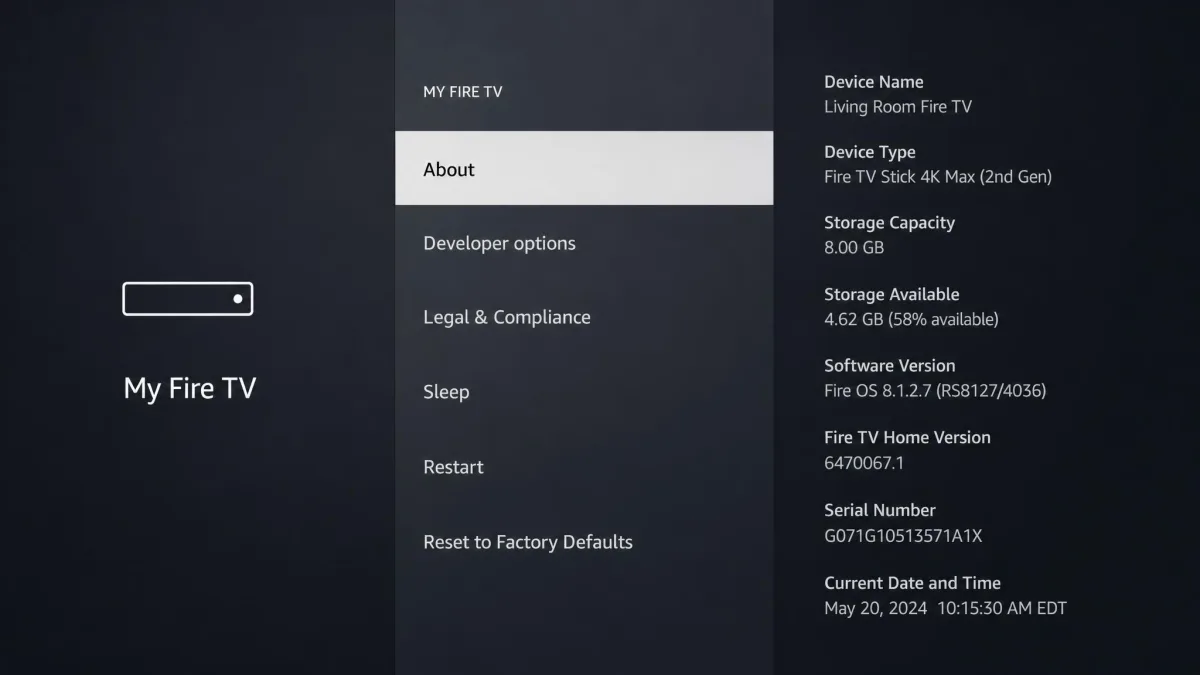Click the Fire TV device icon
This screenshot has height=675, width=1200.
point(188,299)
